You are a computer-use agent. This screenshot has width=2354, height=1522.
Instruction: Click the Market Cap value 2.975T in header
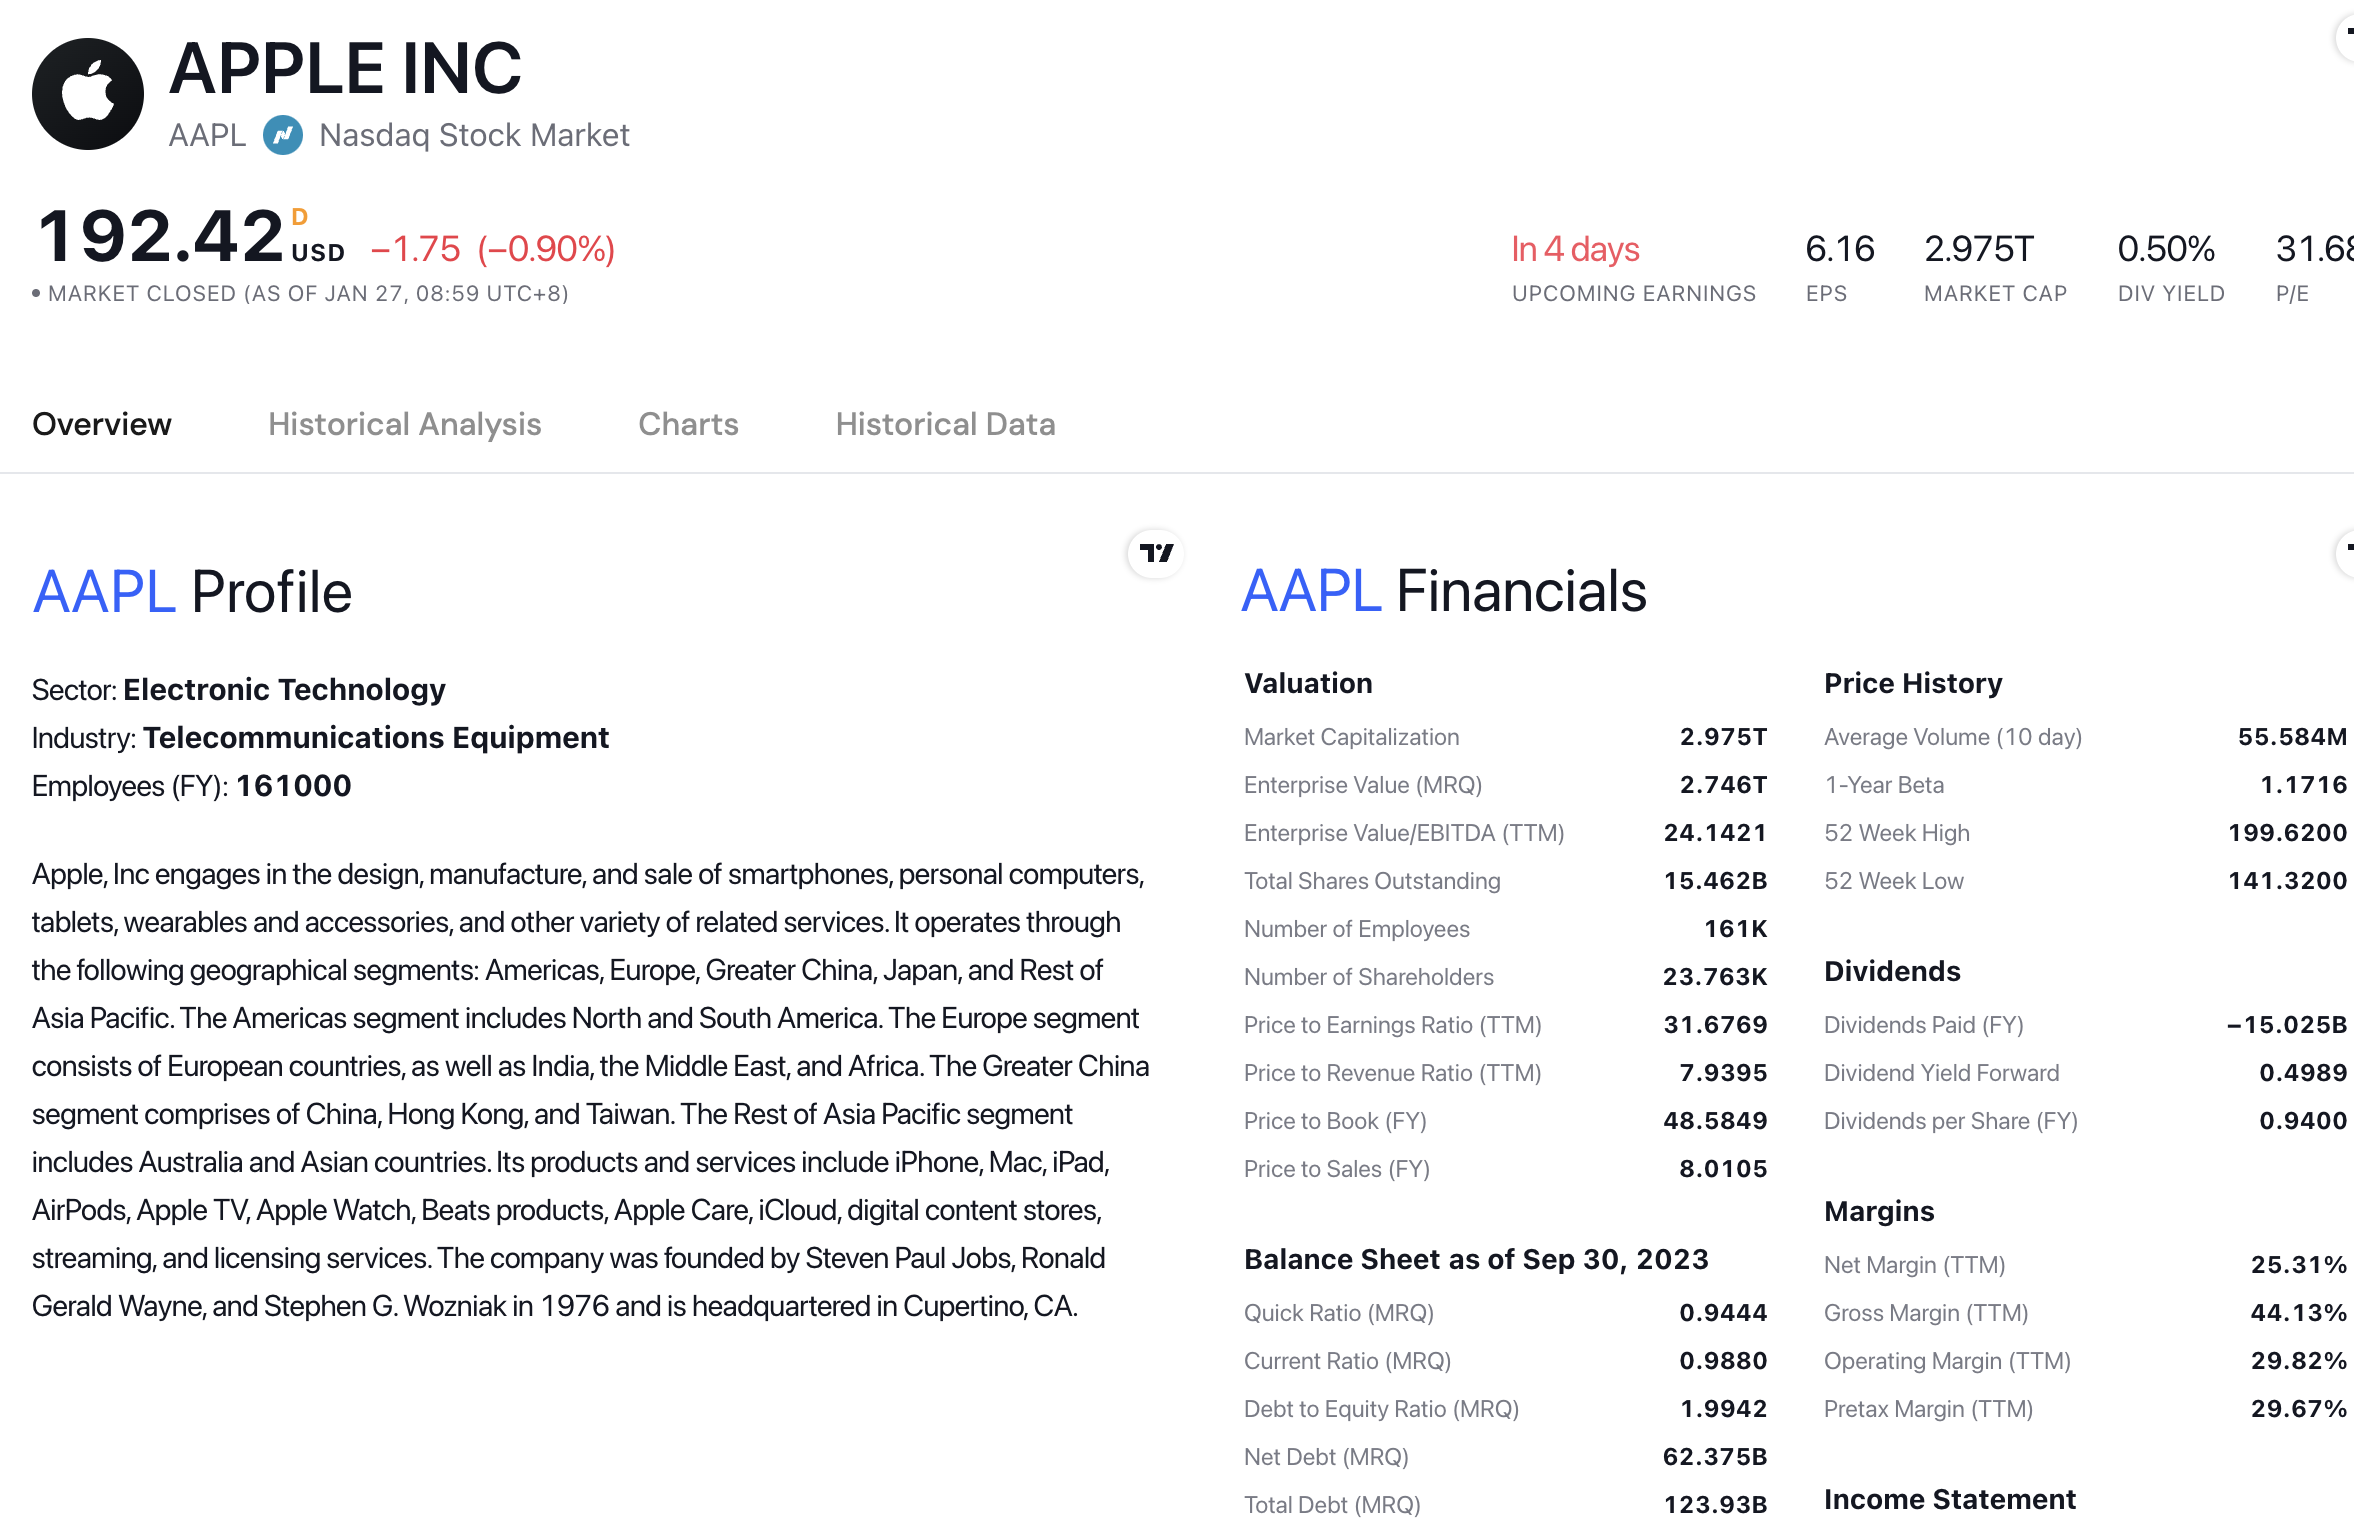coord(1979,249)
